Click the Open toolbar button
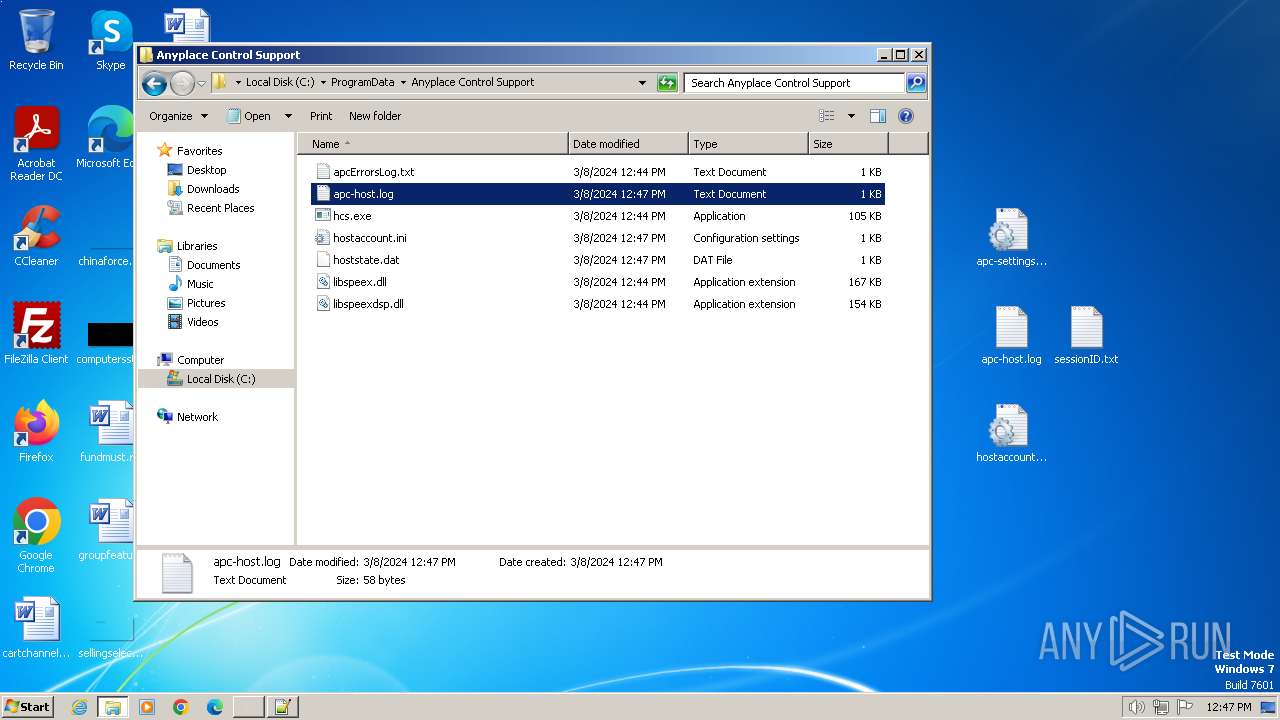 pos(248,116)
